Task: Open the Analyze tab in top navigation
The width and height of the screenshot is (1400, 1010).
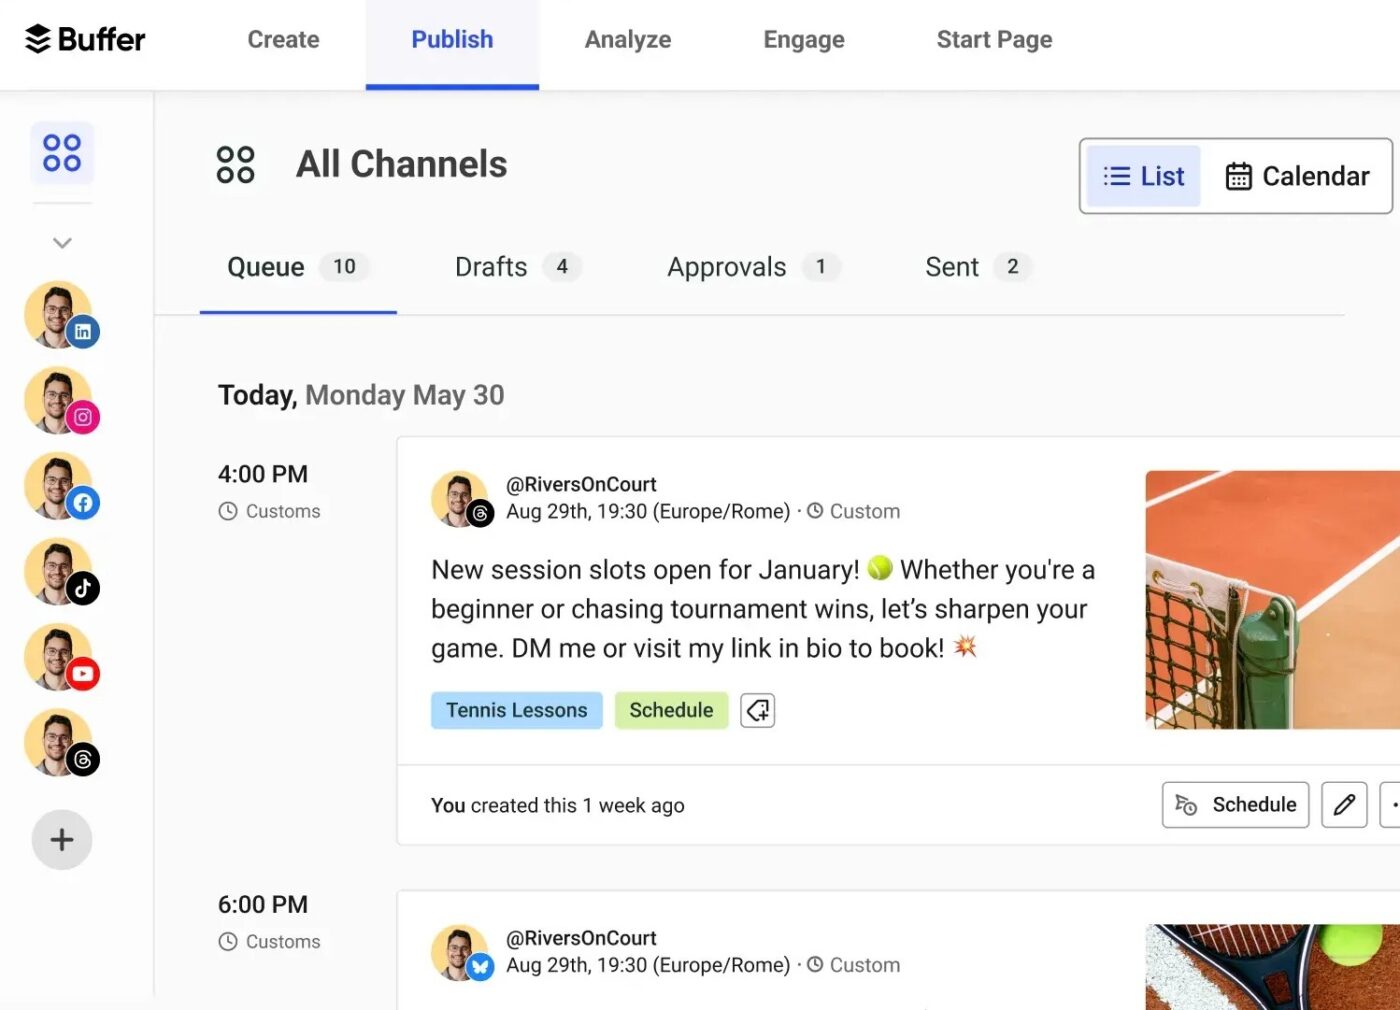Action: [627, 40]
